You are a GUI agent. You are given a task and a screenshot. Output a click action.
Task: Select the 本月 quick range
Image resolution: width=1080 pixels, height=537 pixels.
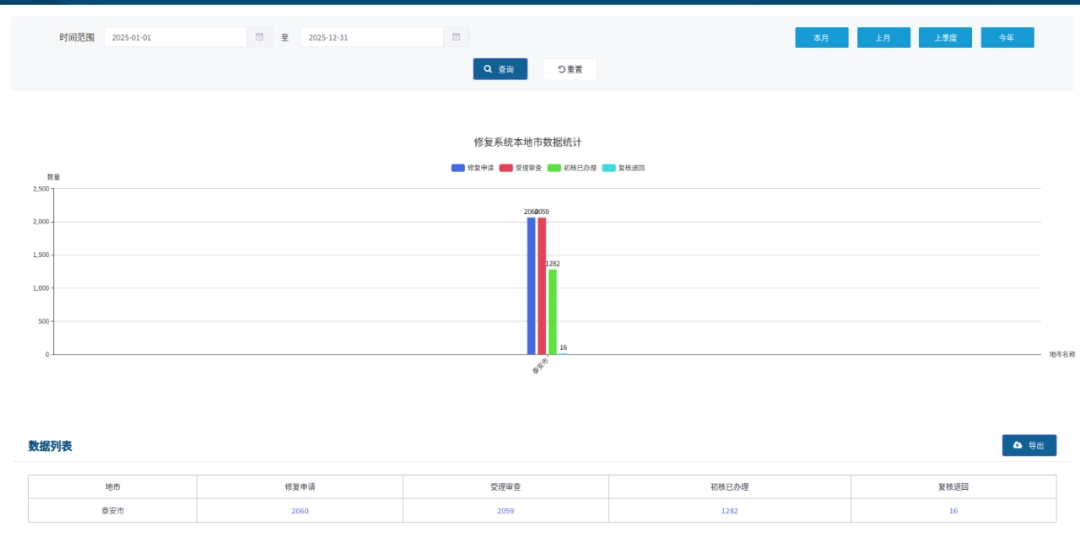coord(821,38)
